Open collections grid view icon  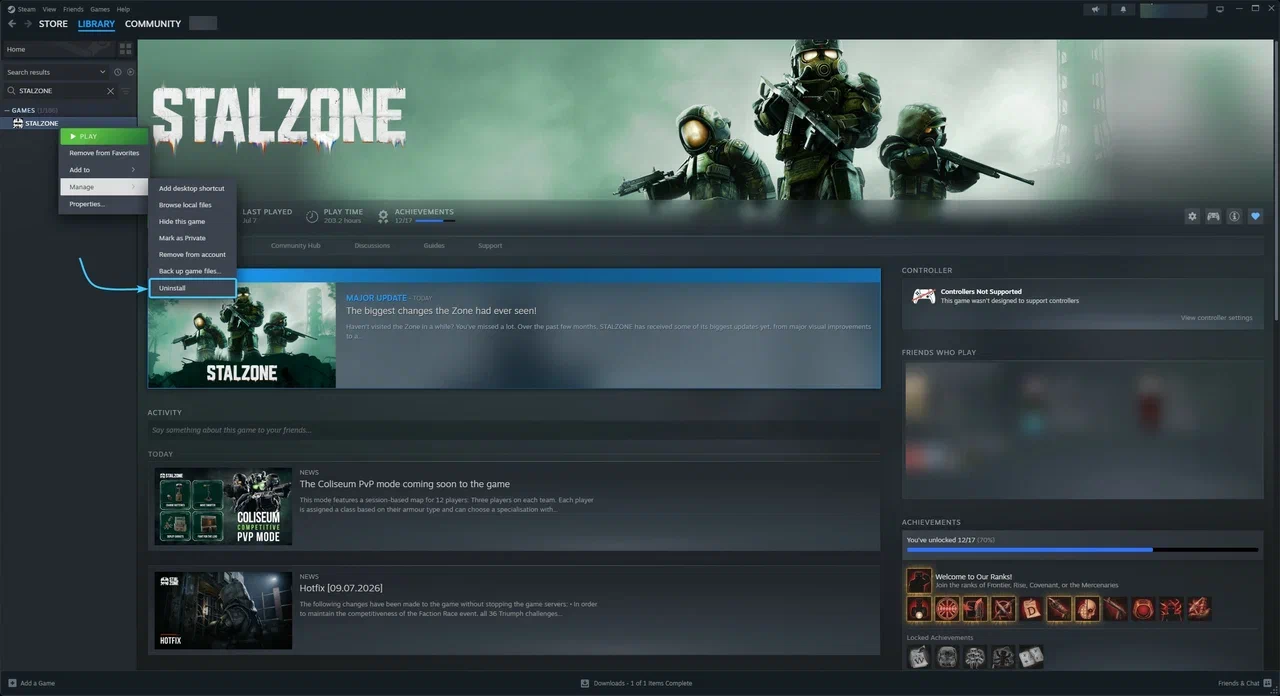[x=125, y=48]
